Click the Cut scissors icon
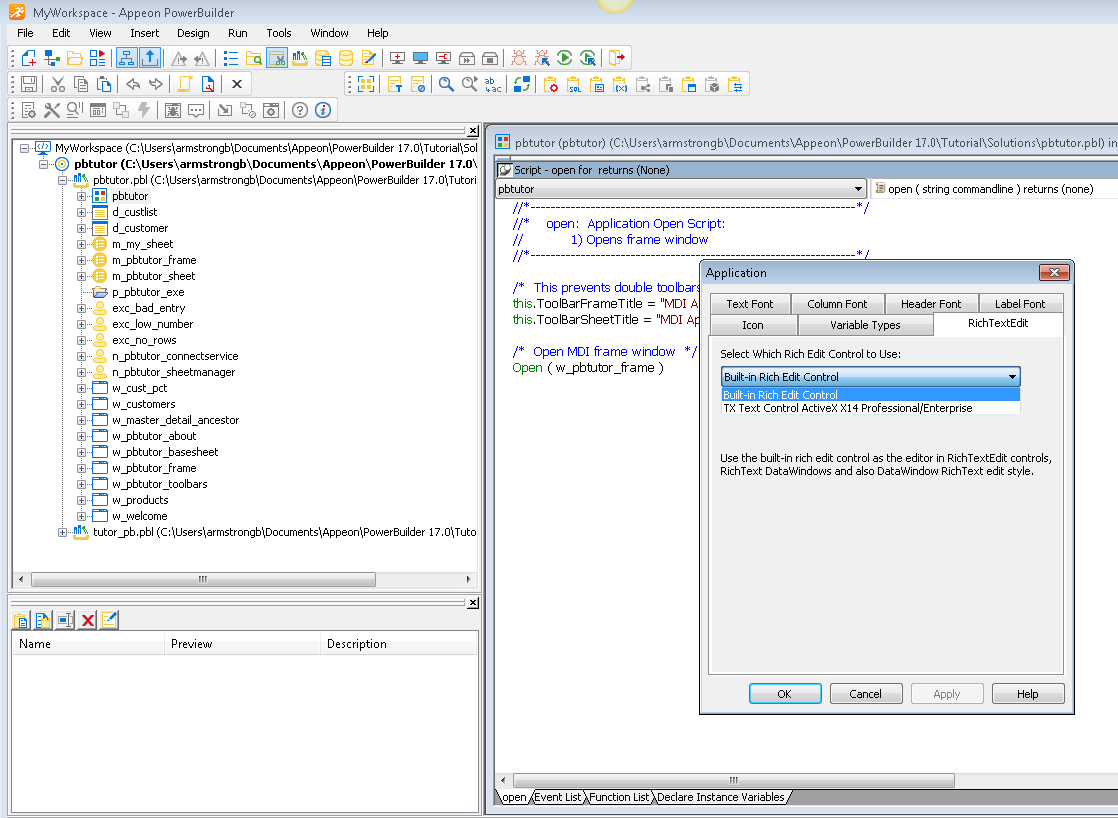1118x818 pixels. 58,84
